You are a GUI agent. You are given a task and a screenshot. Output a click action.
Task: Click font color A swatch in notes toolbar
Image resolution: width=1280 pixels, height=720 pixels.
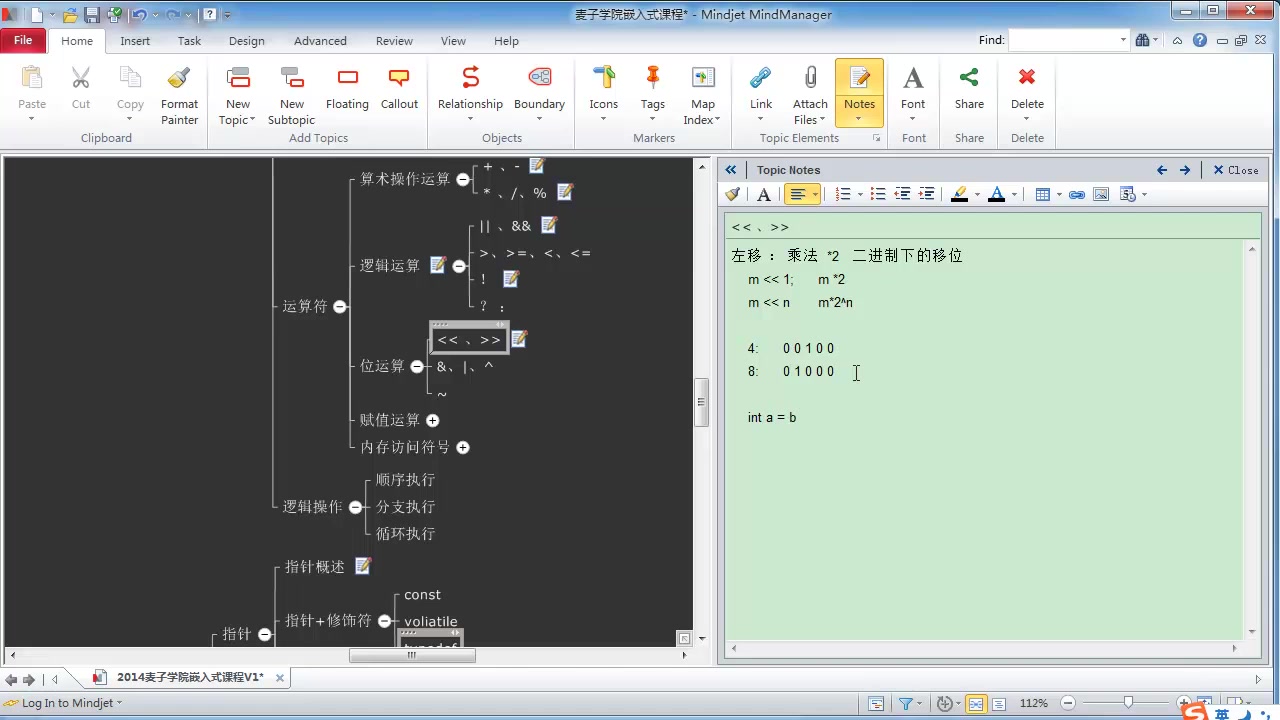(x=996, y=195)
